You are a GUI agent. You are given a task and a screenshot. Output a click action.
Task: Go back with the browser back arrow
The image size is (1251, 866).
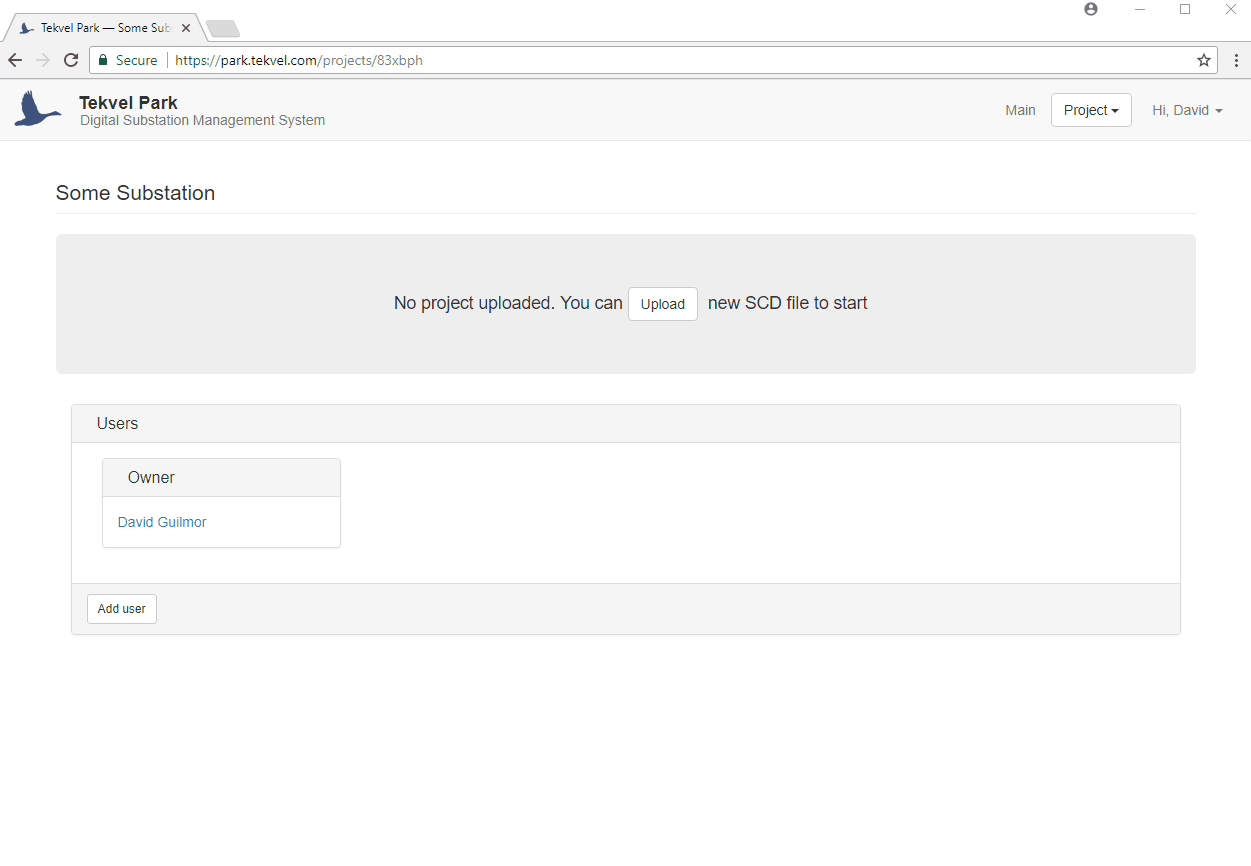coord(15,60)
